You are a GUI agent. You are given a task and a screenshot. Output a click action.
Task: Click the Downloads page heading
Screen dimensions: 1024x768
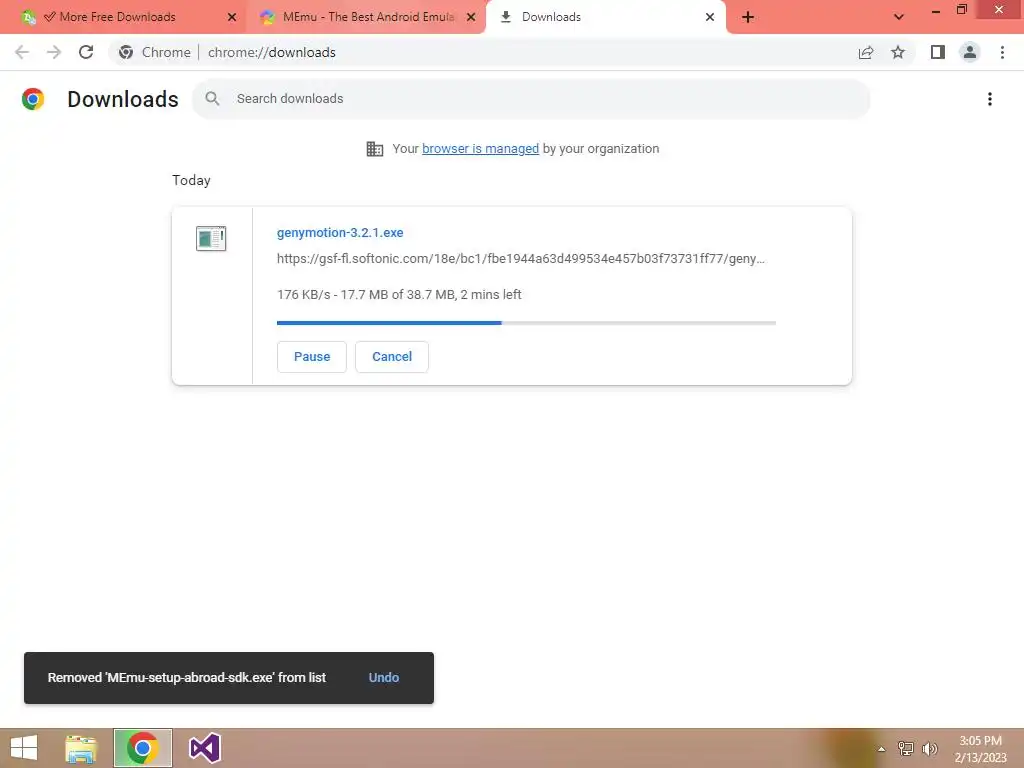tap(123, 99)
